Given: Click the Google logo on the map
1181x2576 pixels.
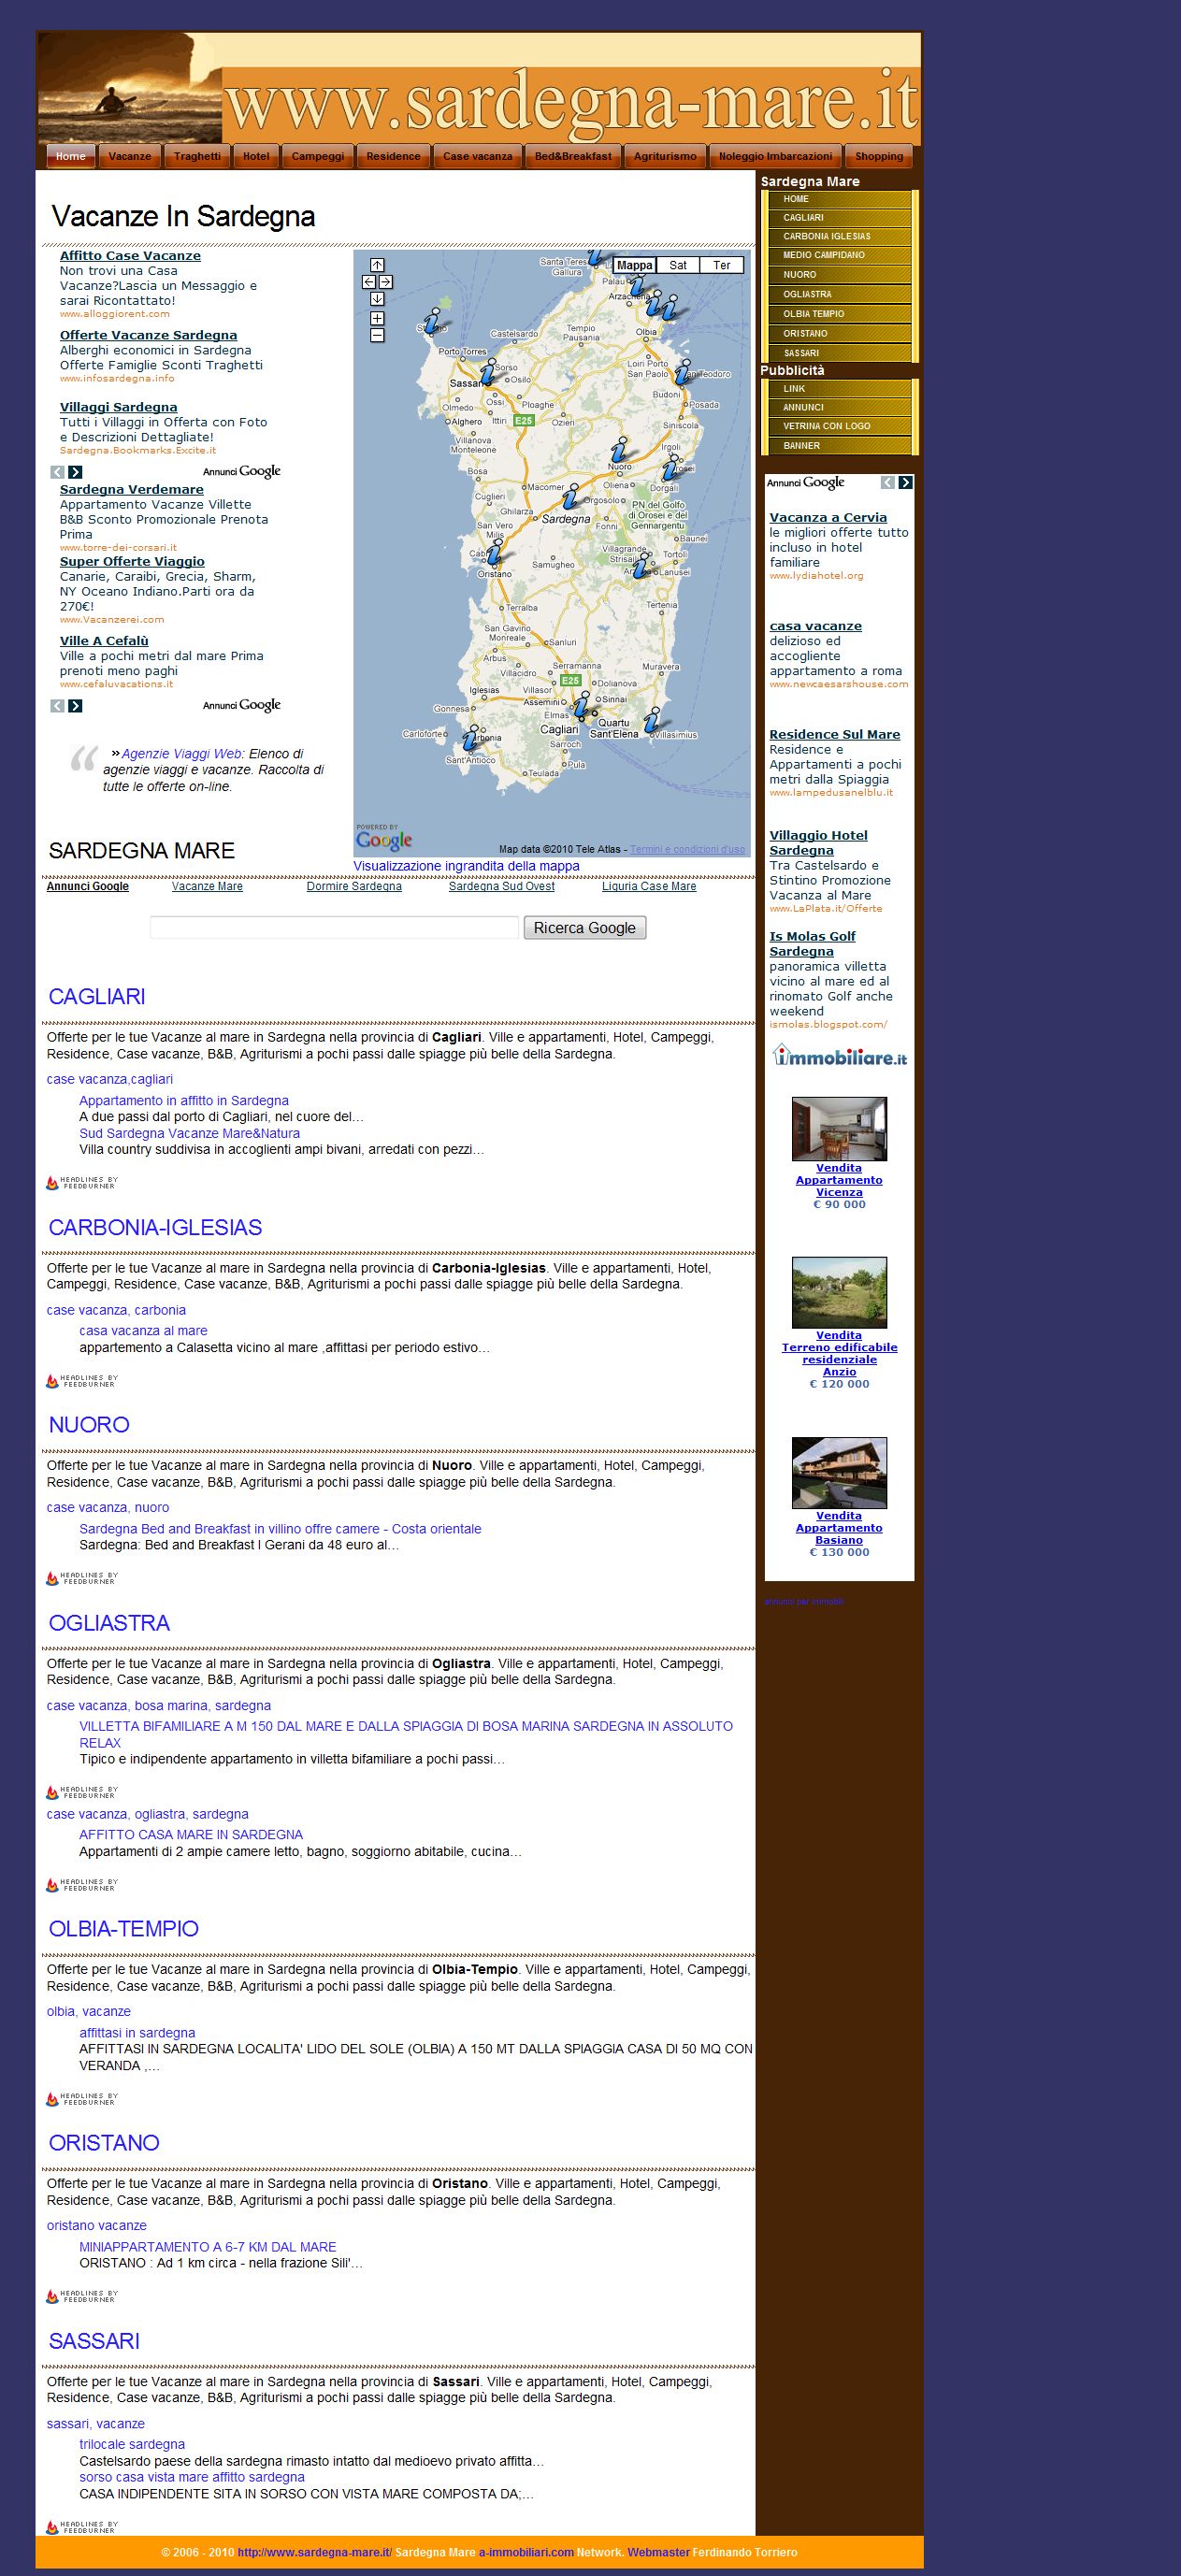Looking at the screenshot, I should click(x=384, y=840).
